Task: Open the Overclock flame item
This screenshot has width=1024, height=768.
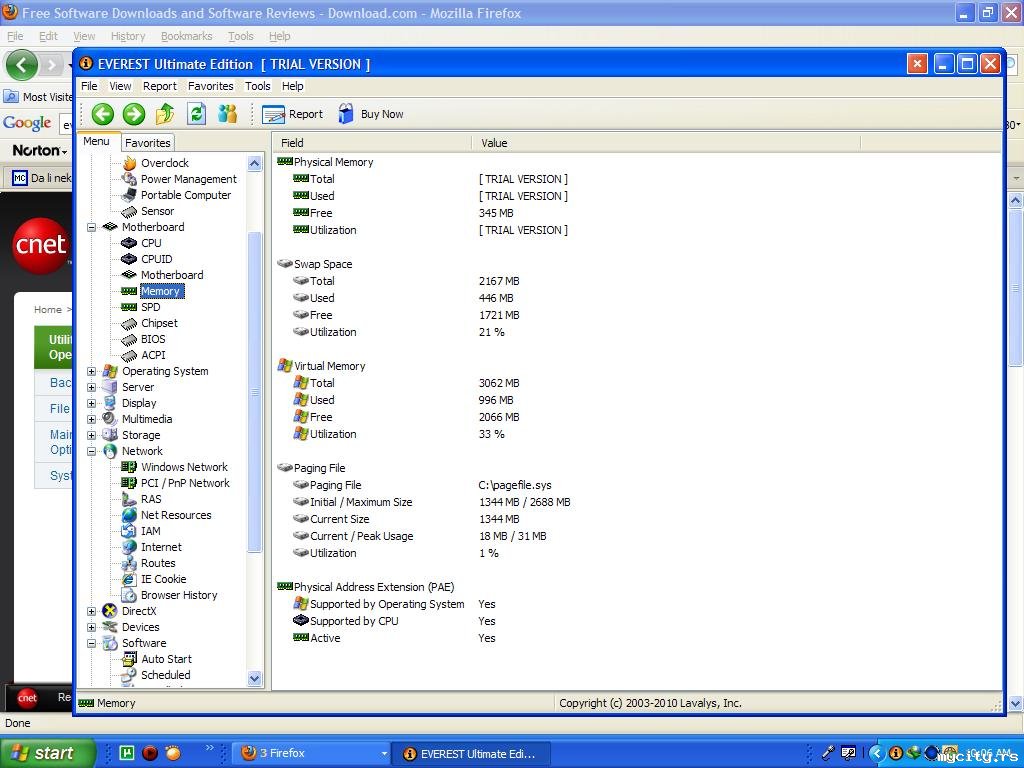Action: coord(129,163)
